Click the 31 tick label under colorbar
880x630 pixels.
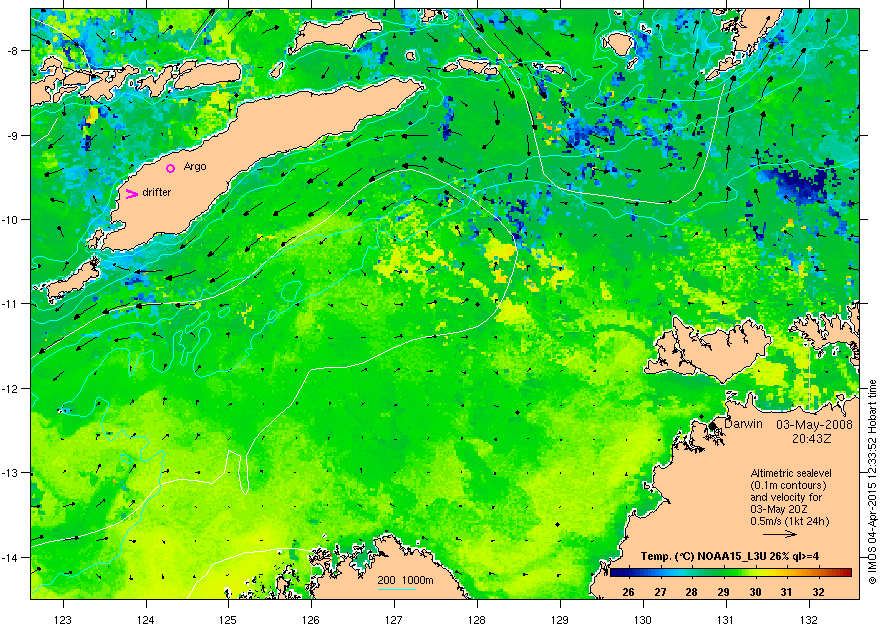tap(786, 592)
